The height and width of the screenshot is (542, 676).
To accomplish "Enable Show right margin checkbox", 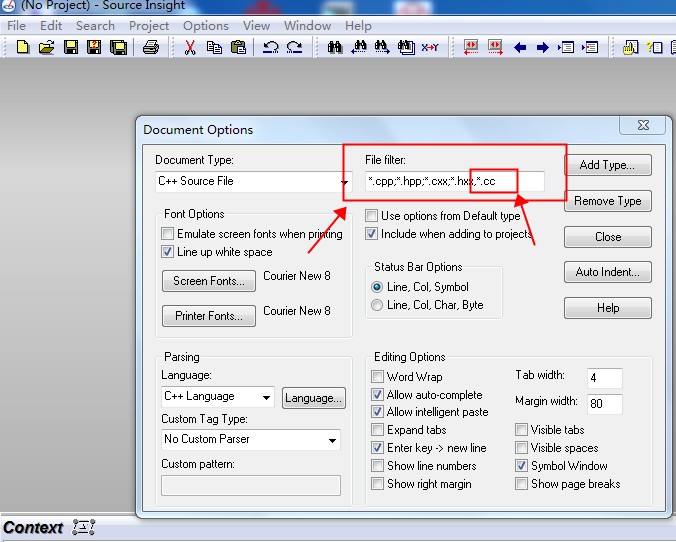I will tap(377, 484).
